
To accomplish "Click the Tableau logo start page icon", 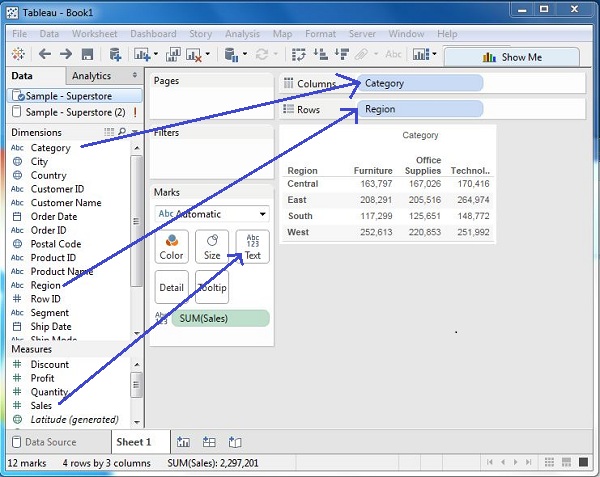I will [19, 55].
